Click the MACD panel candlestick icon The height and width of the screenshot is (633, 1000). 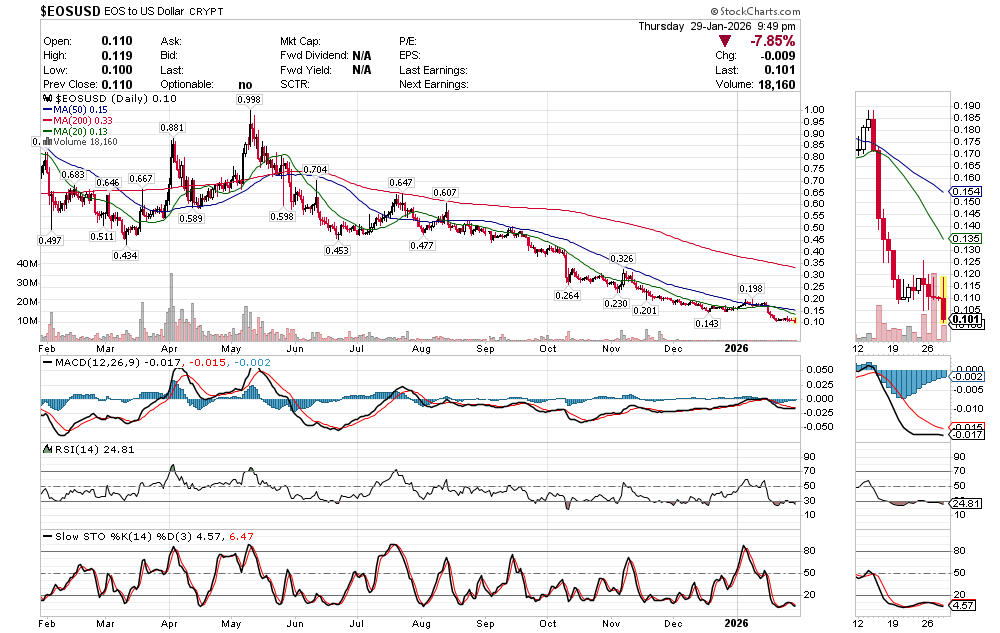point(47,363)
